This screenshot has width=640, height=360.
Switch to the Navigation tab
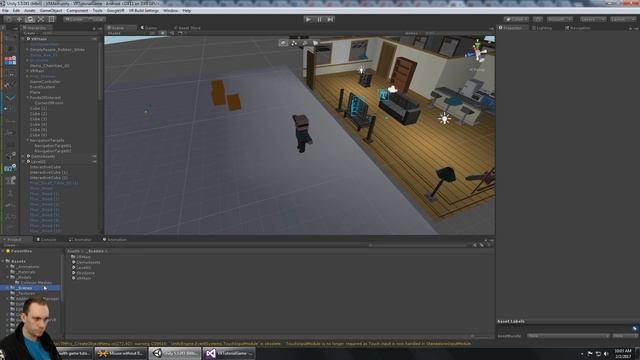[x=578, y=28]
